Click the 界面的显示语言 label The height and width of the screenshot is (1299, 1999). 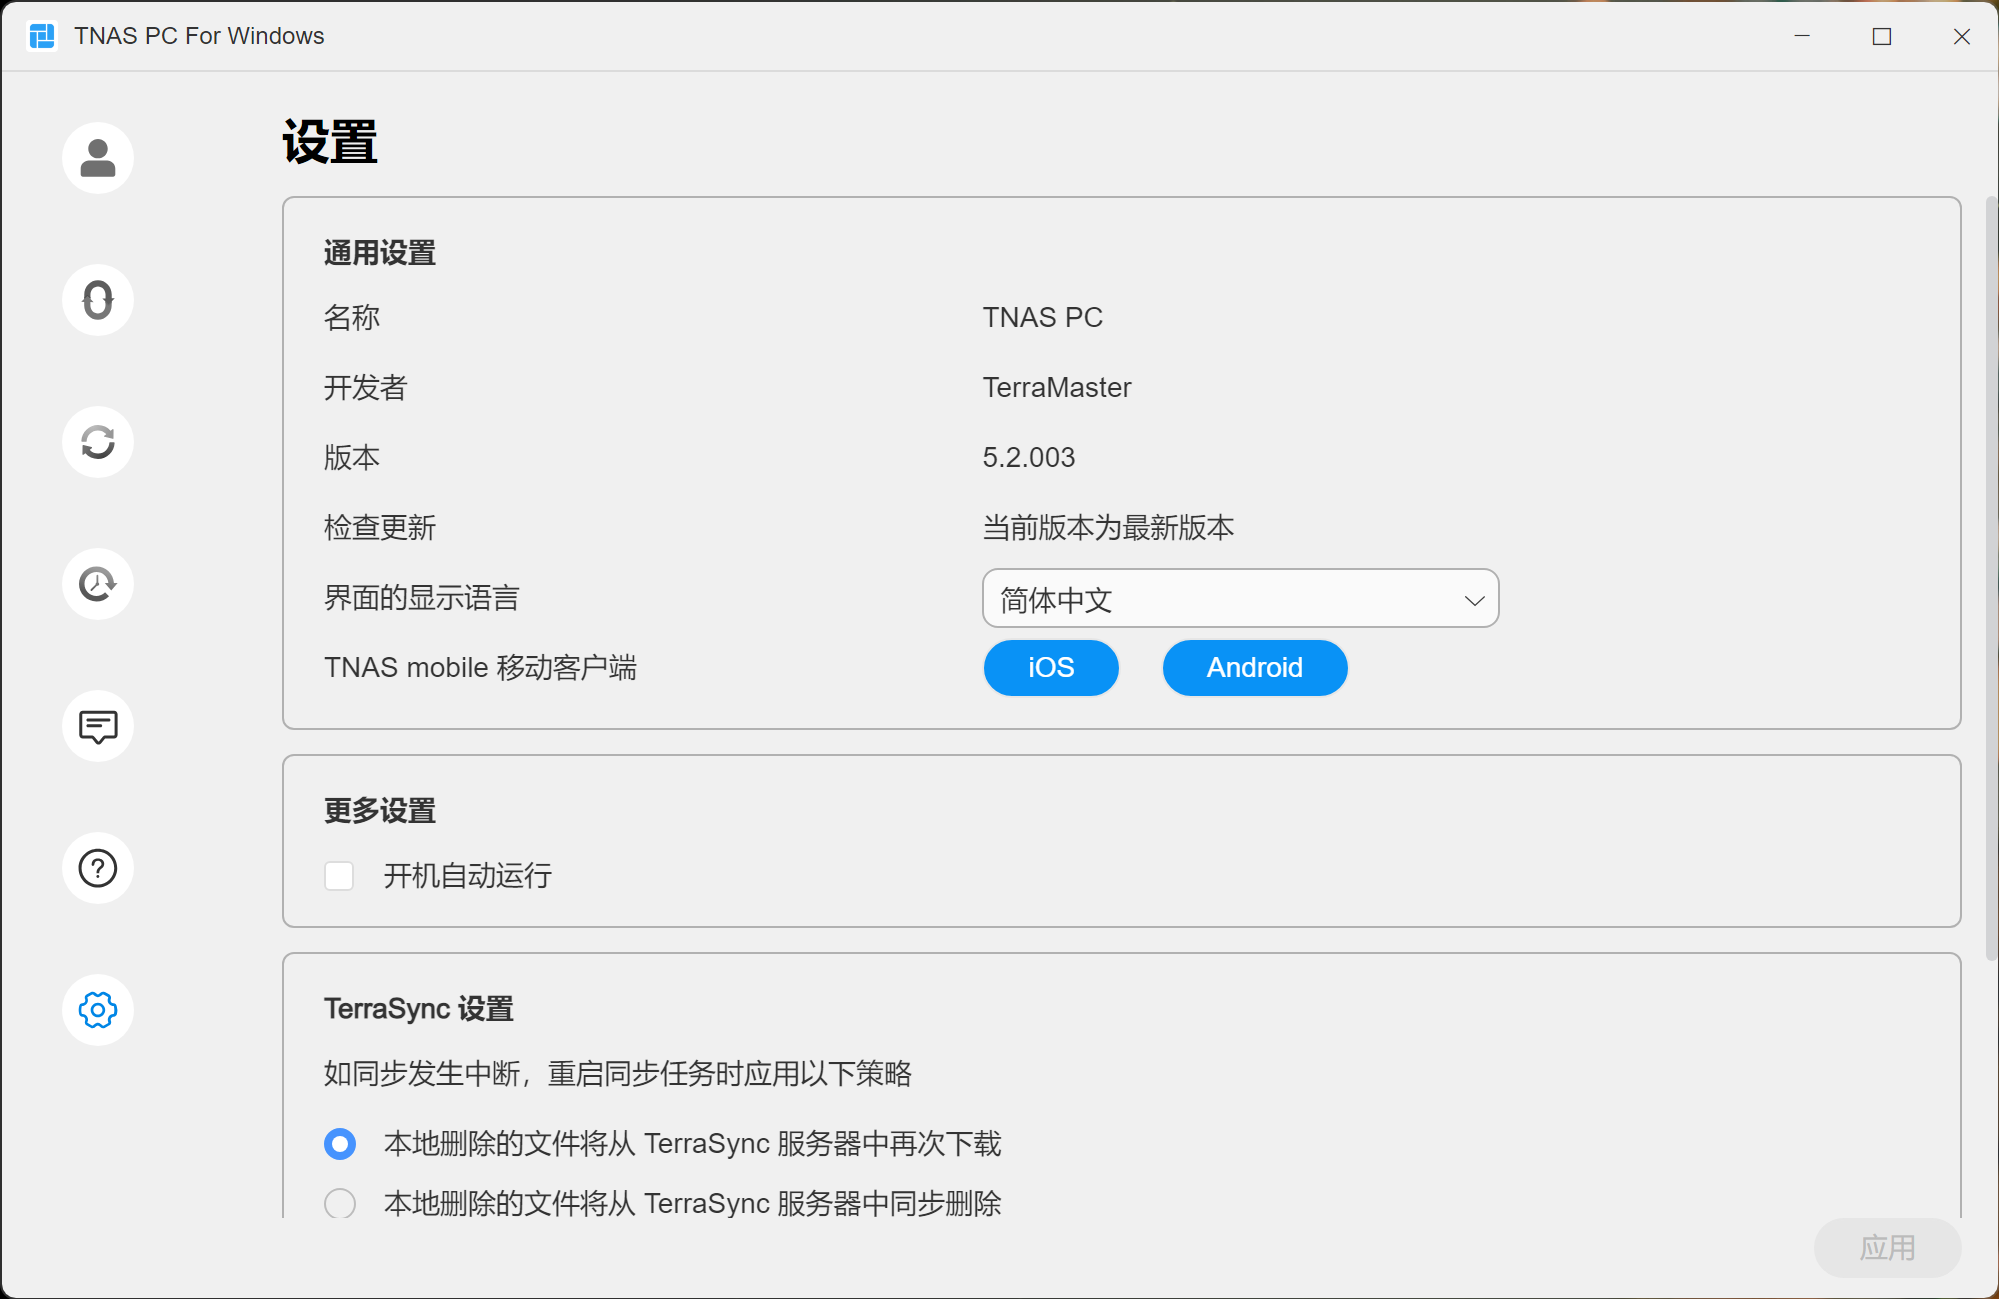(422, 597)
